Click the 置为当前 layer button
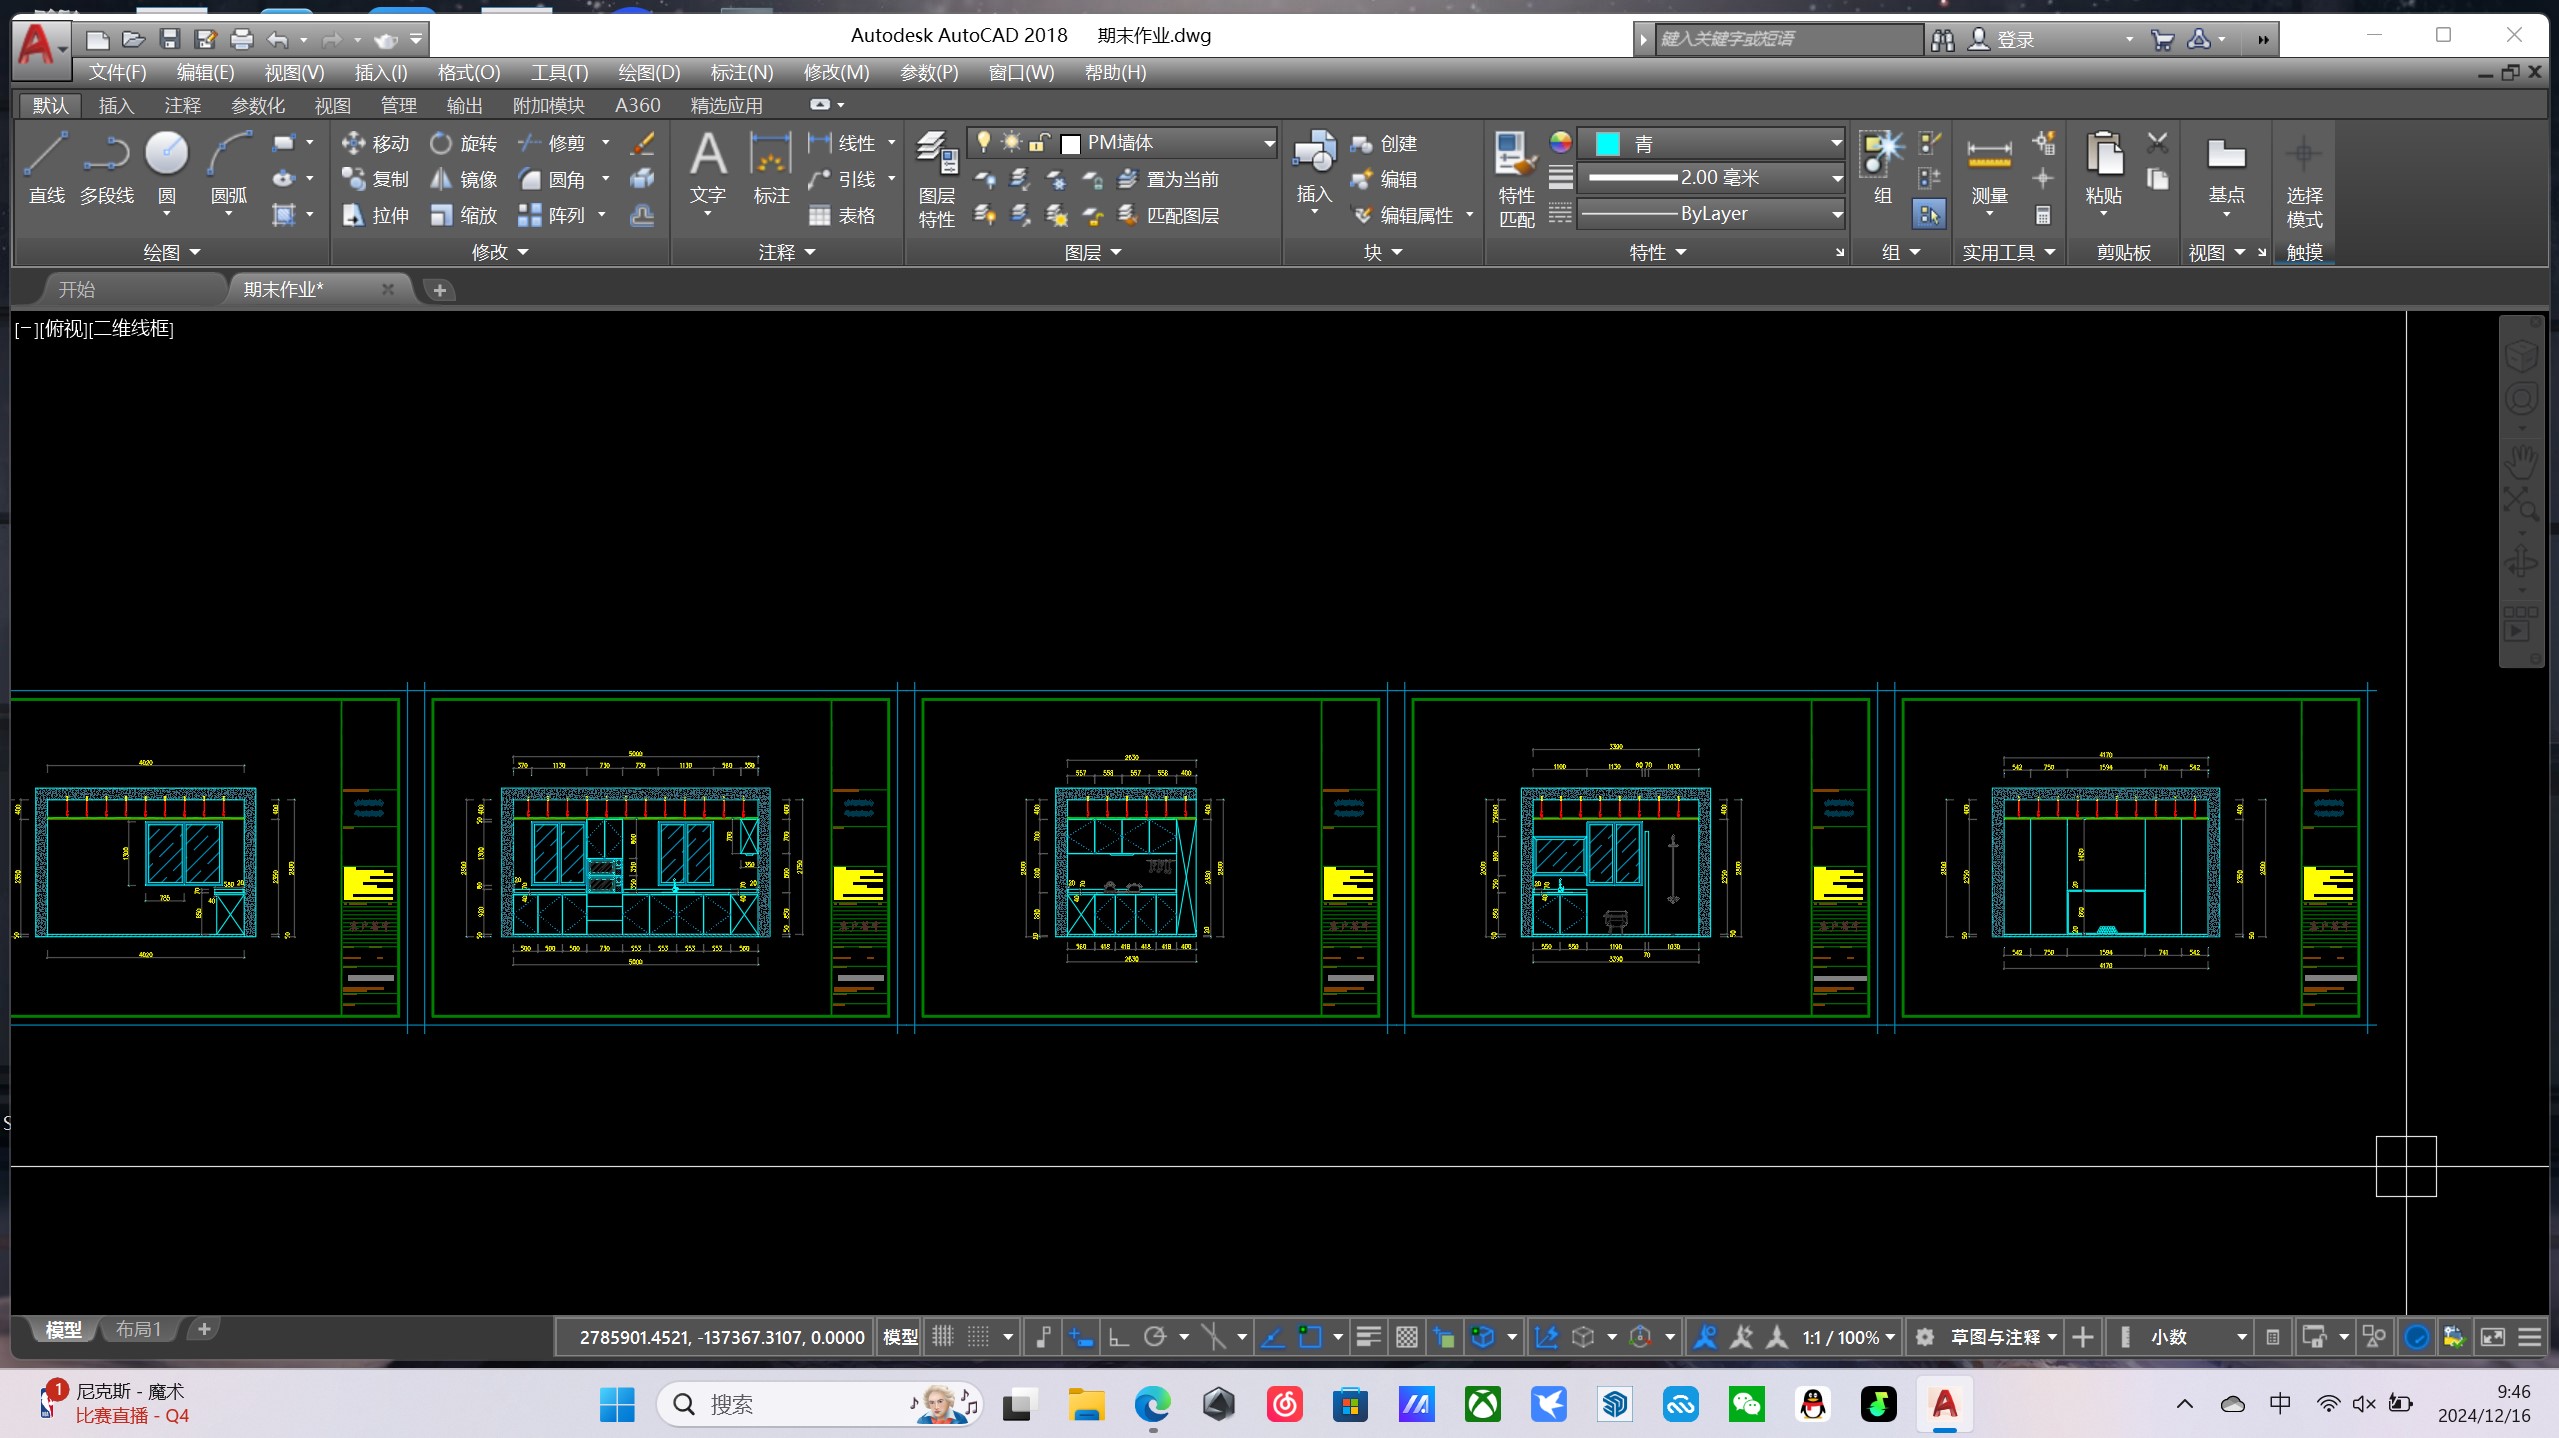 pyautogui.click(x=1168, y=179)
